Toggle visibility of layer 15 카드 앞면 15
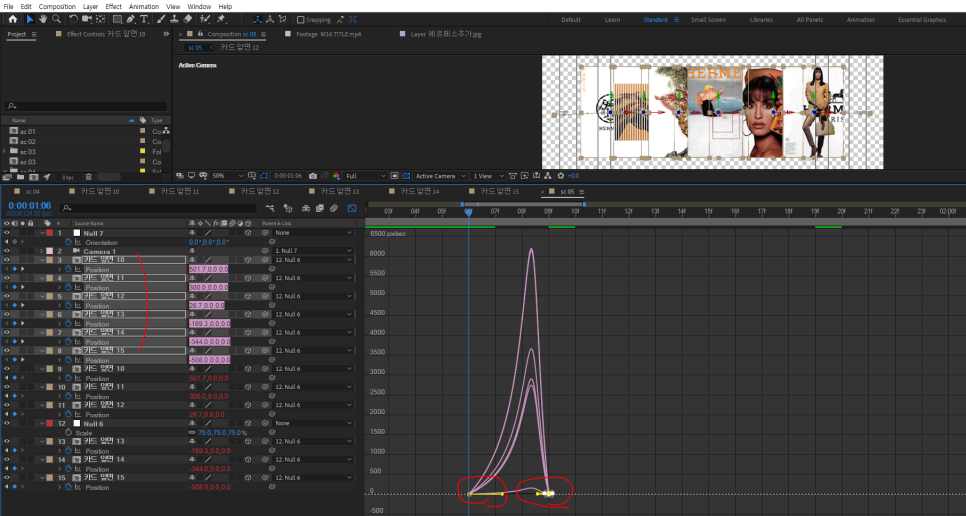 coord(7,477)
